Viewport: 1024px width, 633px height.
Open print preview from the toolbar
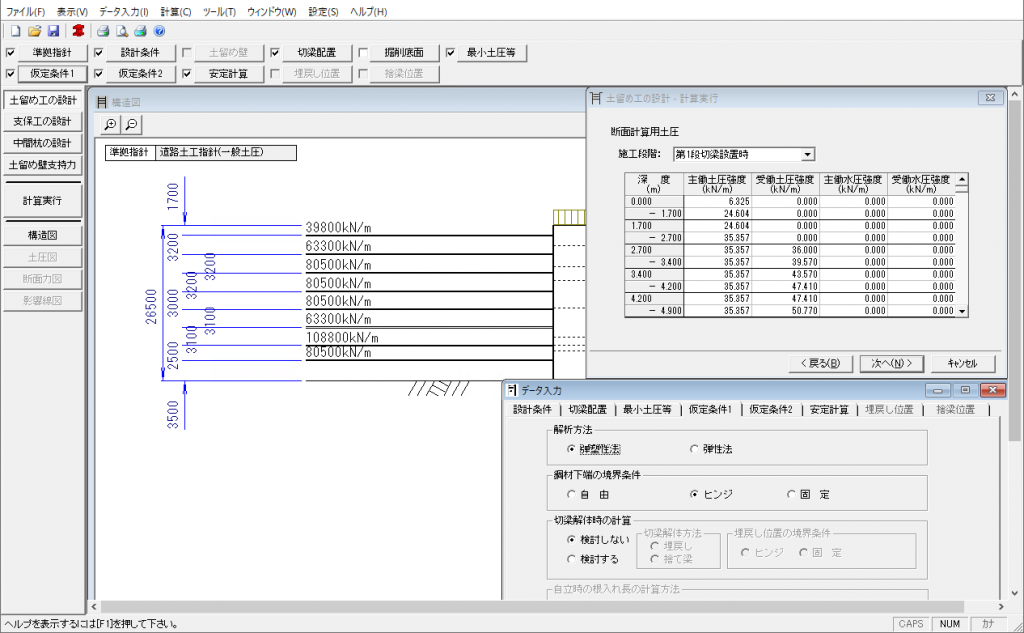point(121,31)
